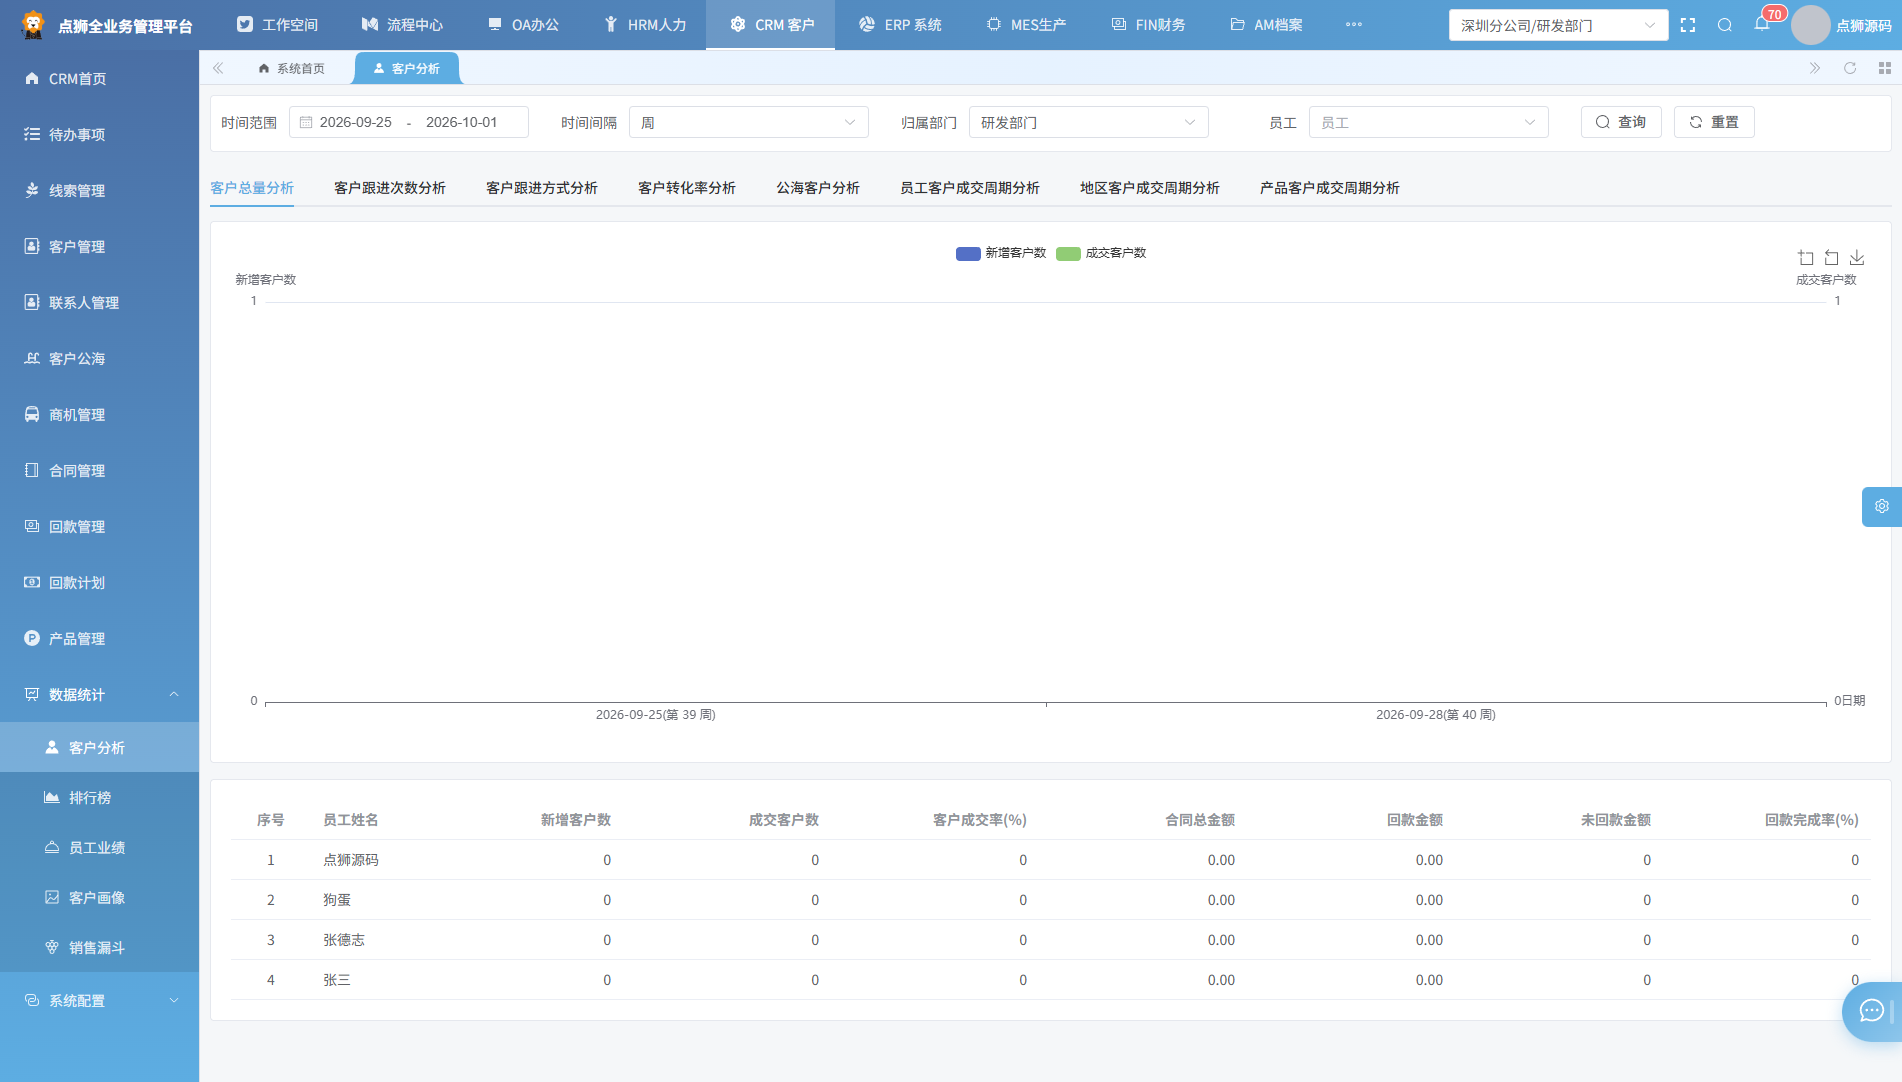Collapse the 数据统计 sidebar group
Viewport: 1902px width, 1082px height.
coord(100,694)
